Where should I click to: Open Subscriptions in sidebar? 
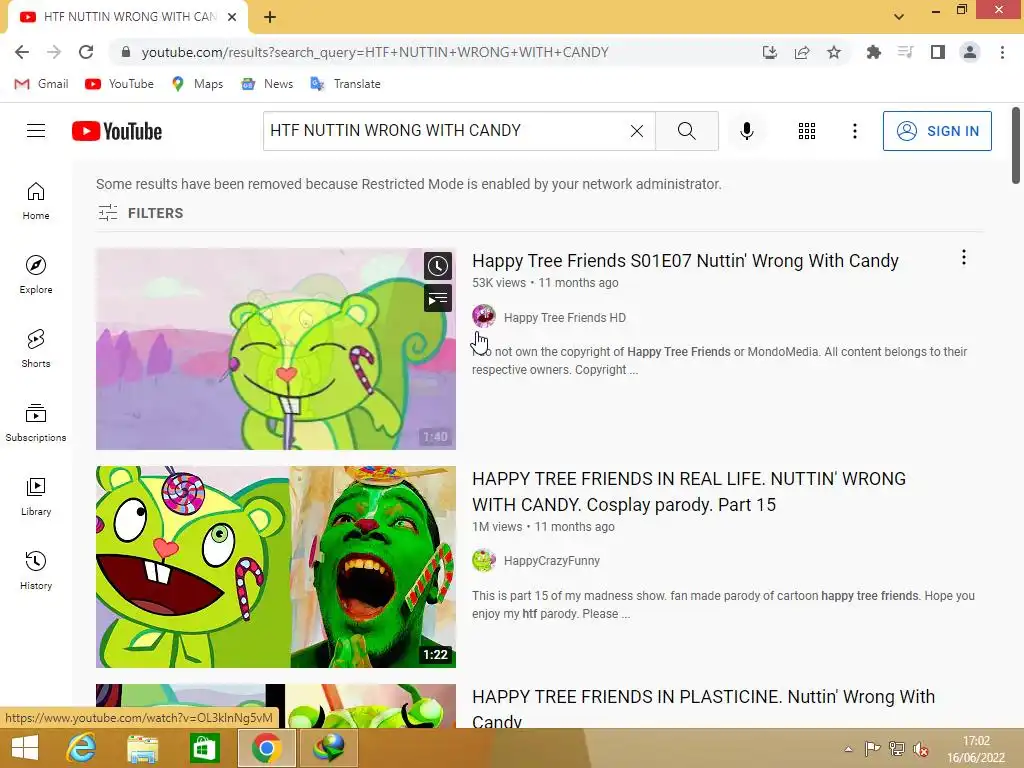(36, 423)
